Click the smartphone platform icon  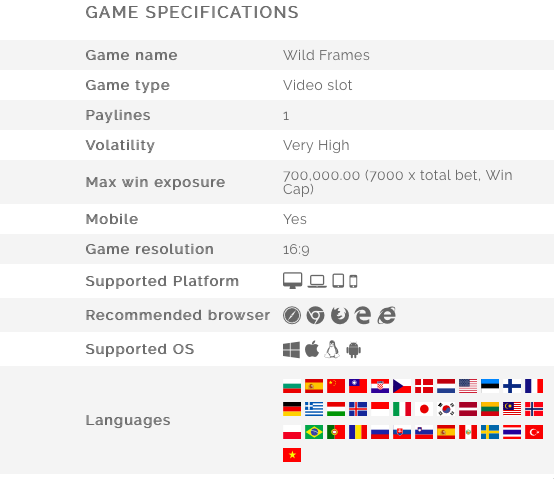pyautogui.click(x=353, y=282)
